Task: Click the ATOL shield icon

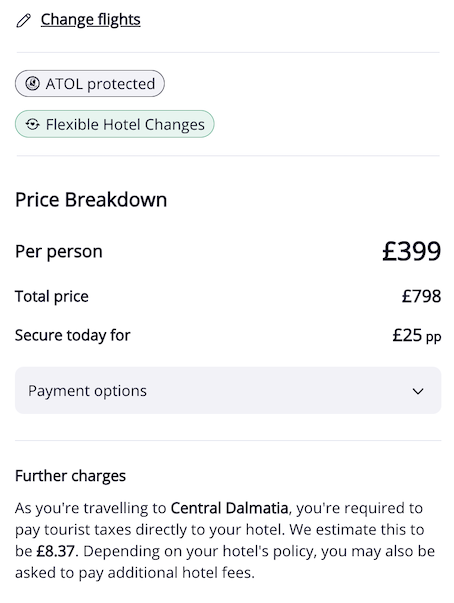Action: click(32, 83)
